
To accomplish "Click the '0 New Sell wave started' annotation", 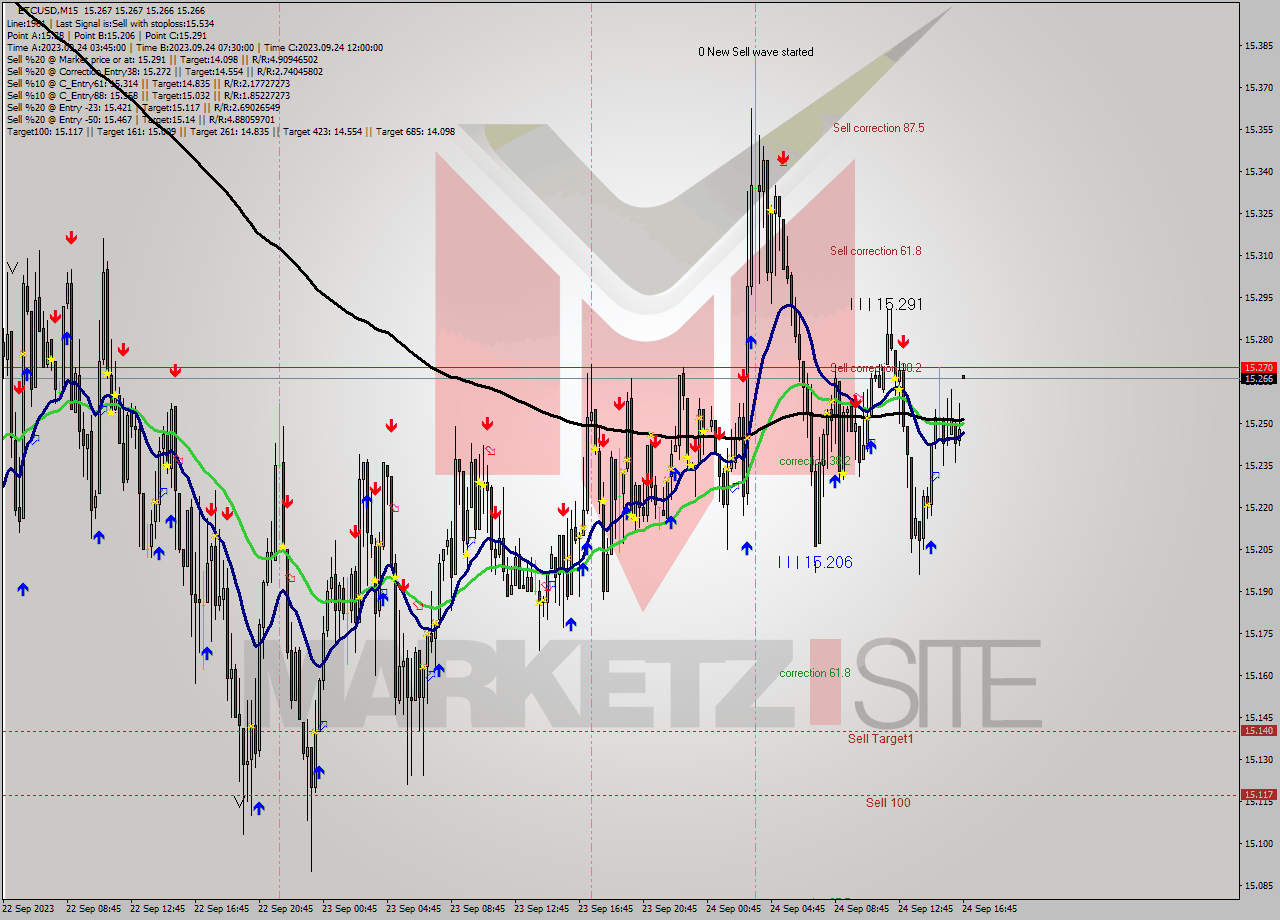I will tap(756, 52).
